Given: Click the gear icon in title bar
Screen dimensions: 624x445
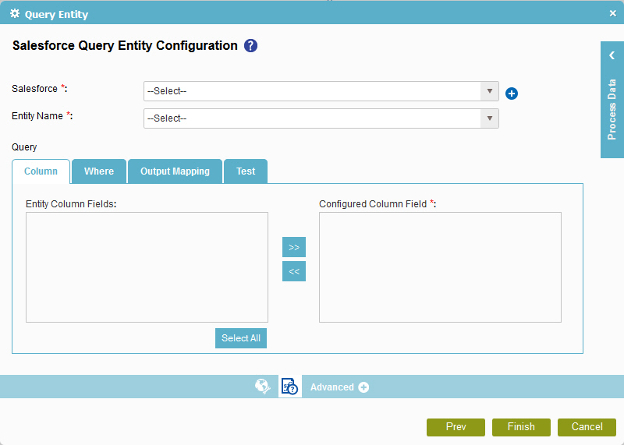Looking at the screenshot, I should click(x=15, y=14).
